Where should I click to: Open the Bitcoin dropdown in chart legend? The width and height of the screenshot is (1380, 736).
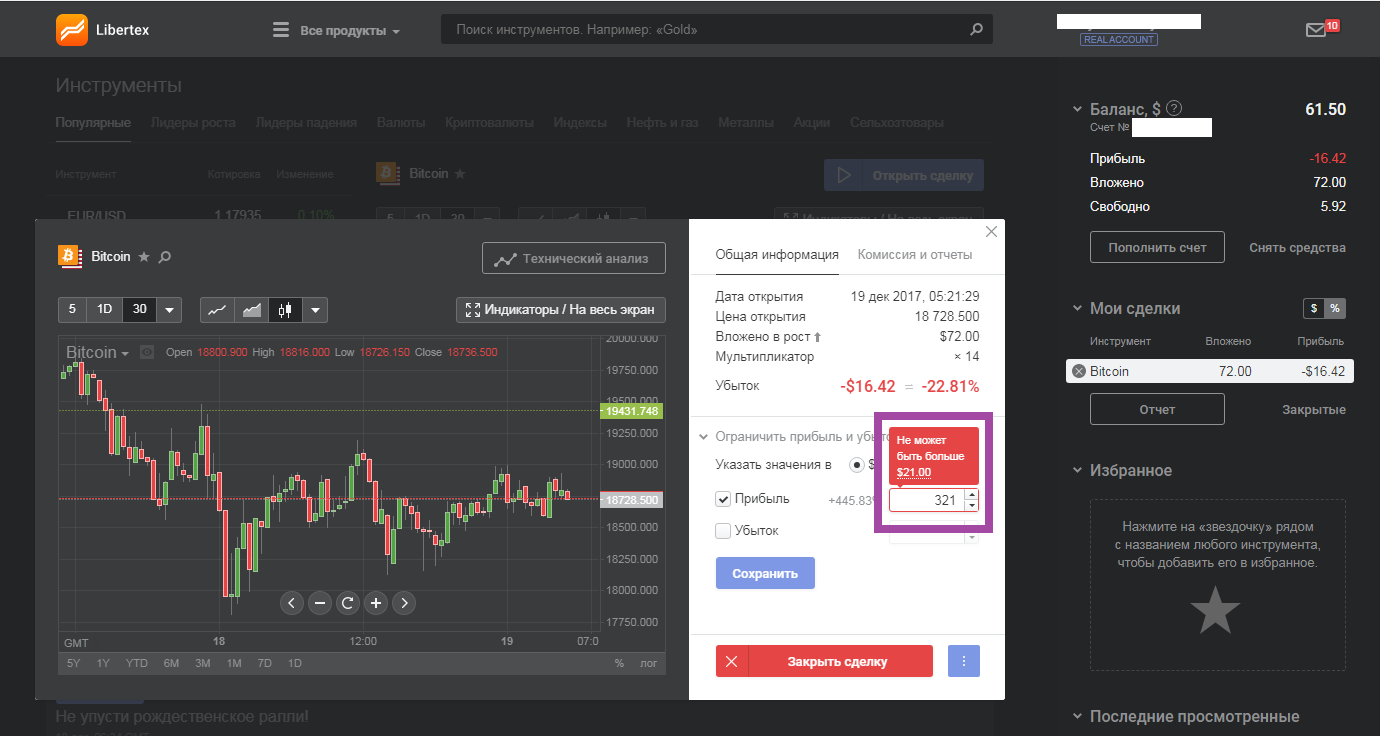click(98, 353)
